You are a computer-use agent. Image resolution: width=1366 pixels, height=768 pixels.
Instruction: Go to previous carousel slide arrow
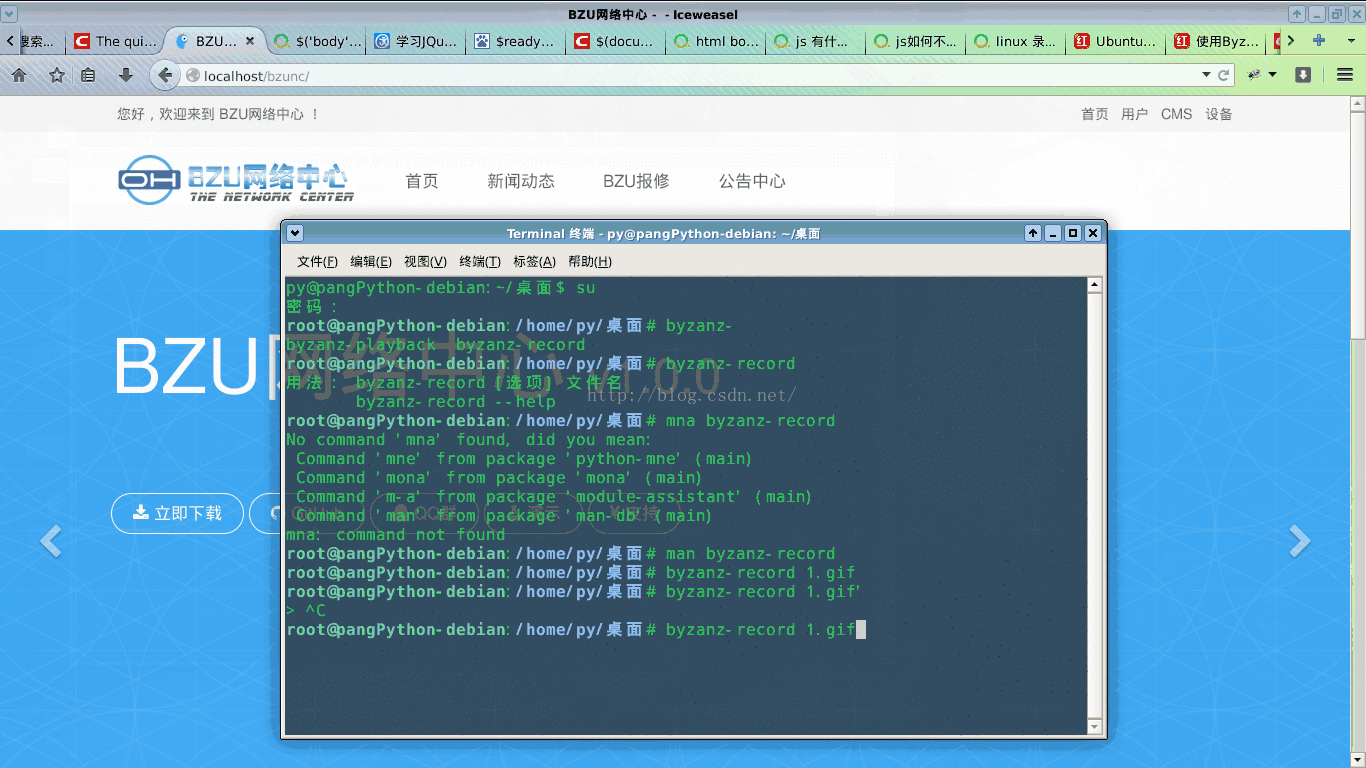pyautogui.click(x=50, y=541)
